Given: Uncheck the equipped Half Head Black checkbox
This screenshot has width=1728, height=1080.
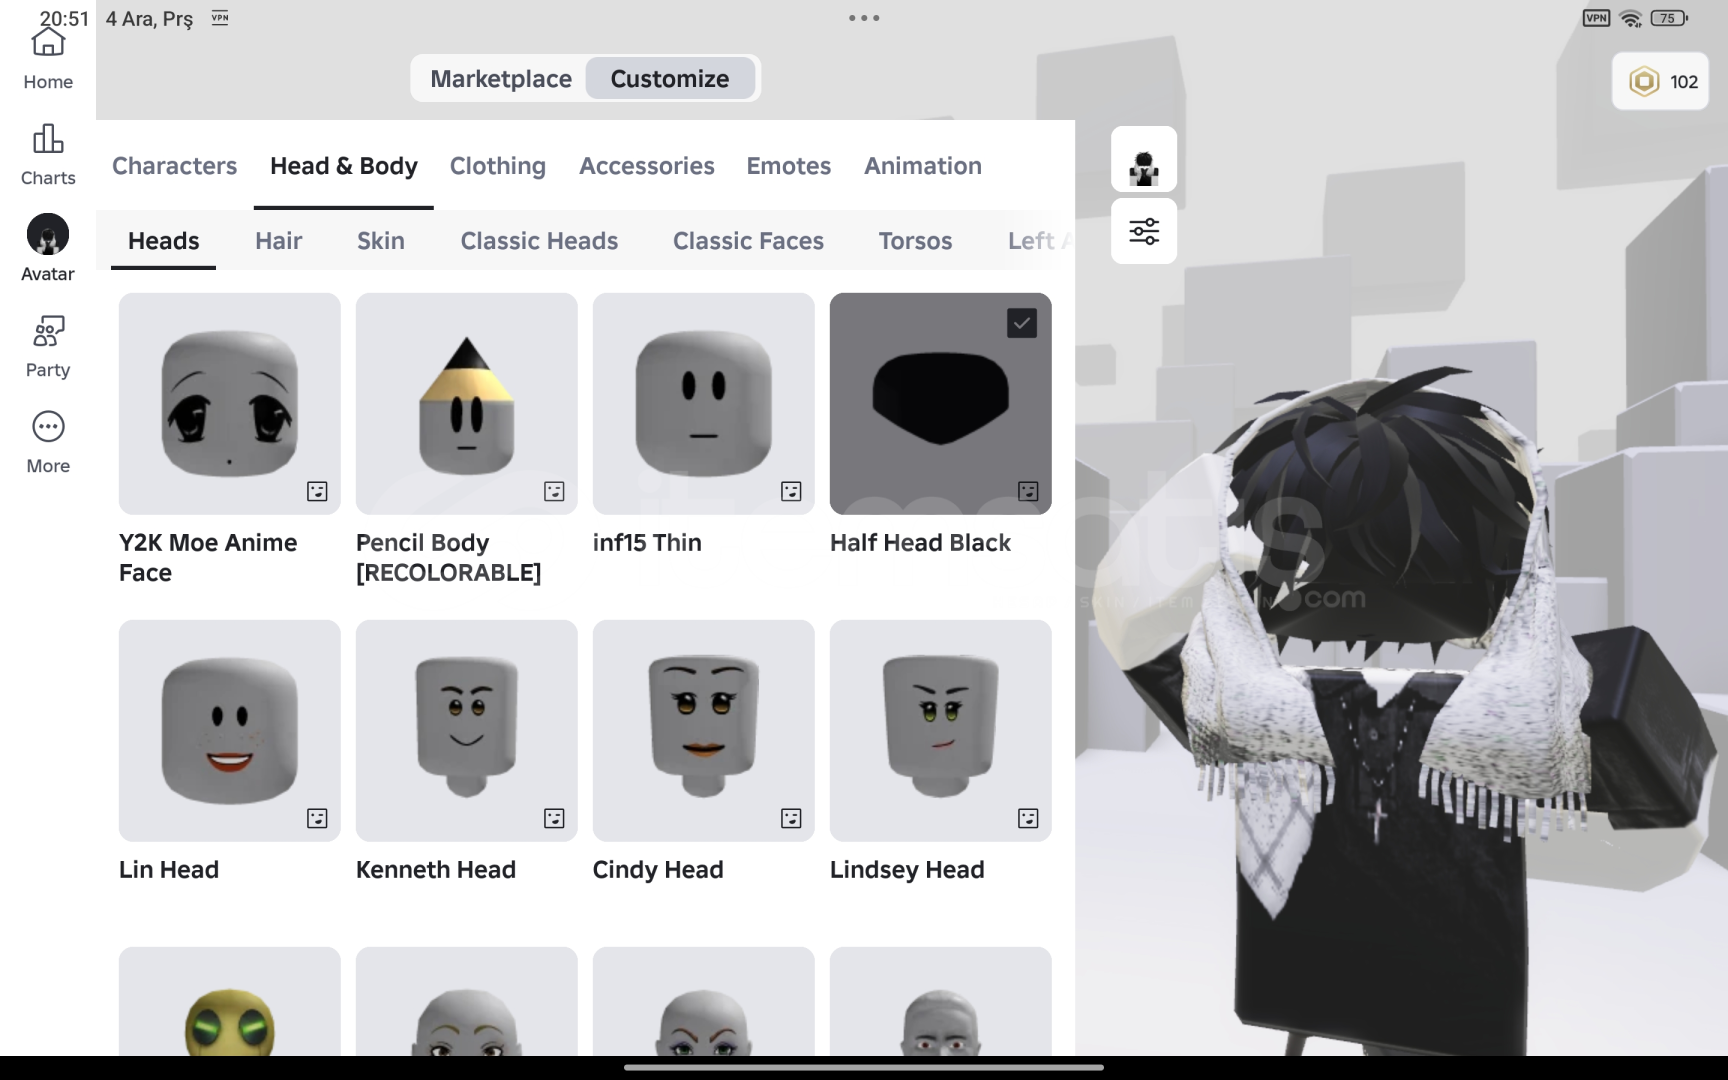Looking at the screenshot, I should pyautogui.click(x=1022, y=323).
